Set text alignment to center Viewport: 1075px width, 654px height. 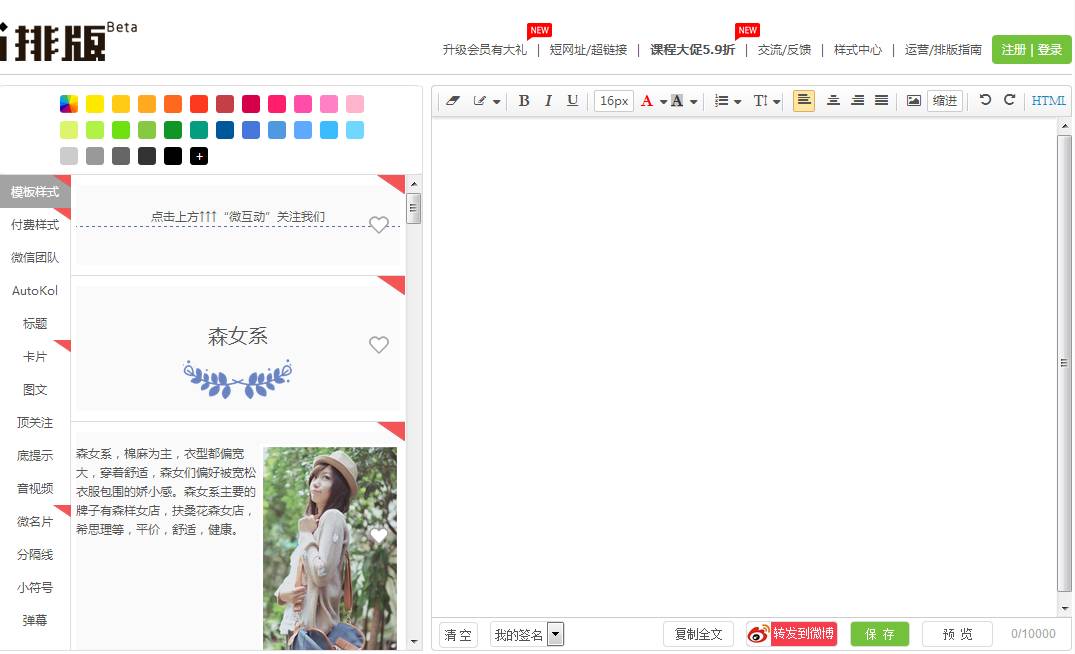[834, 100]
